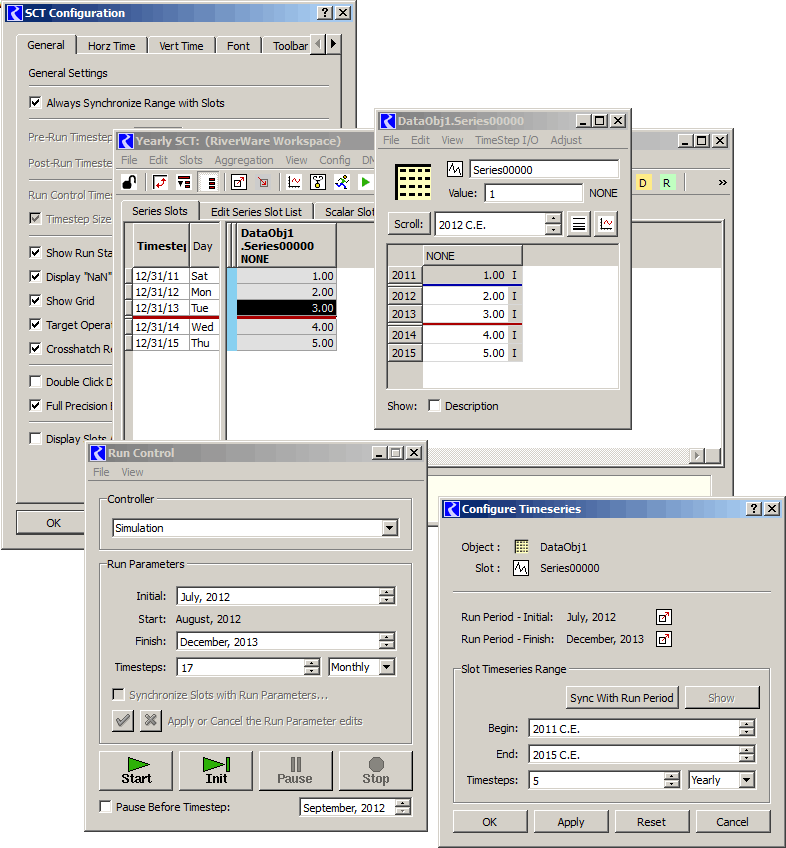Click the End 2015 C.E. spinner arrows
This screenshot has height=848, width=786.
(747, 754)
